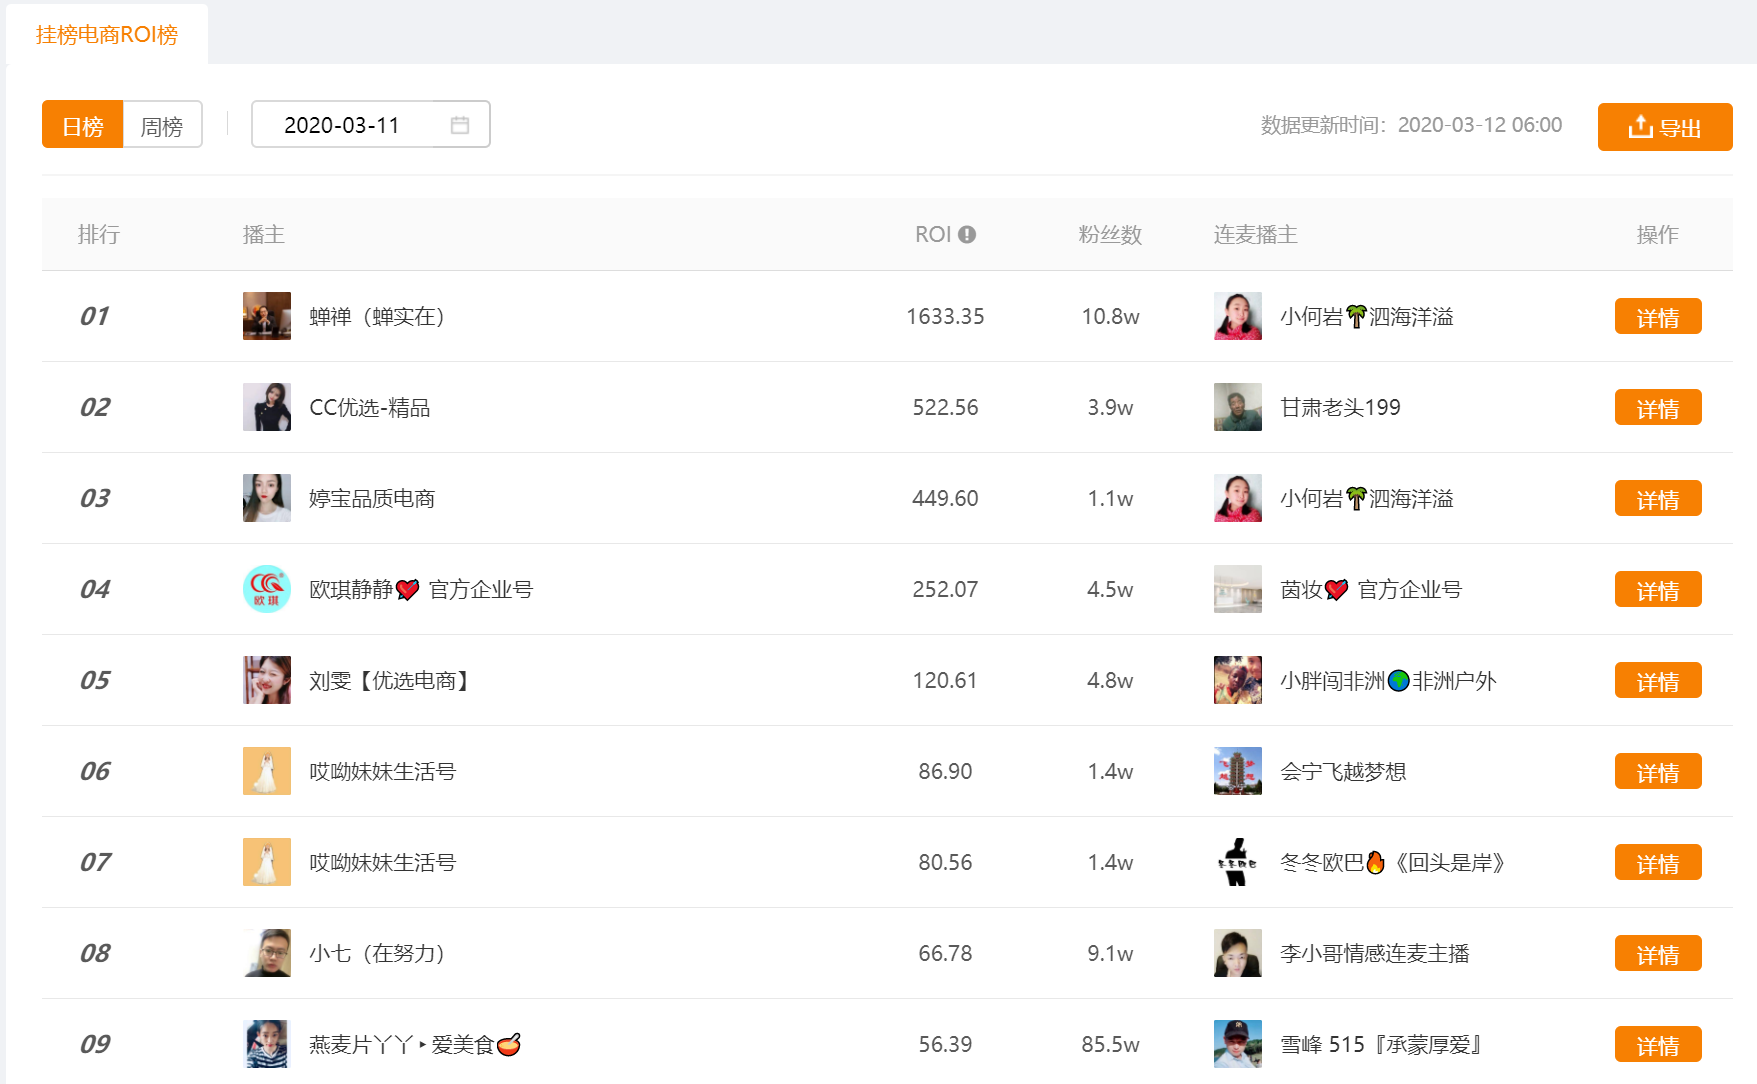Click 会宁飞越梦想 linked streamer name
Viewport: 1757px width, 1084px height.
pos(1343,772)
